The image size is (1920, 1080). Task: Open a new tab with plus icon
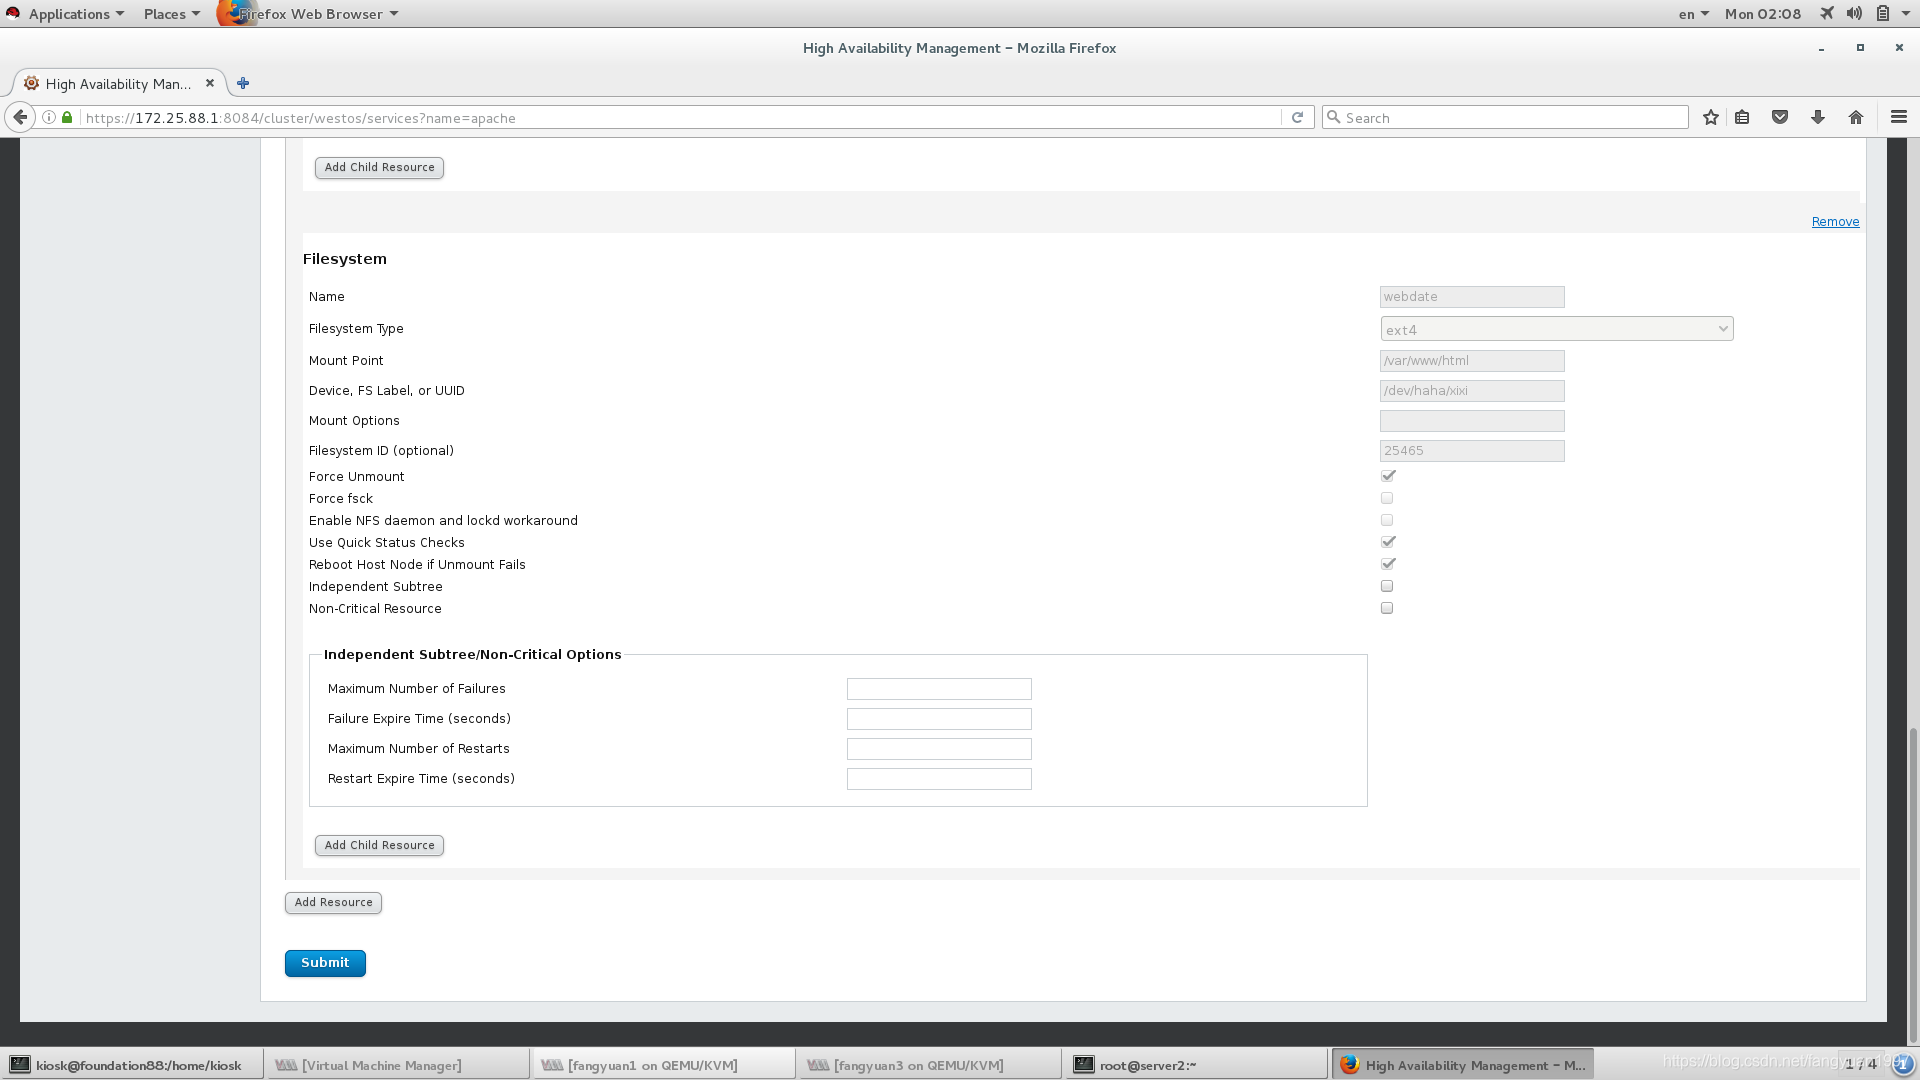[243, 83]
